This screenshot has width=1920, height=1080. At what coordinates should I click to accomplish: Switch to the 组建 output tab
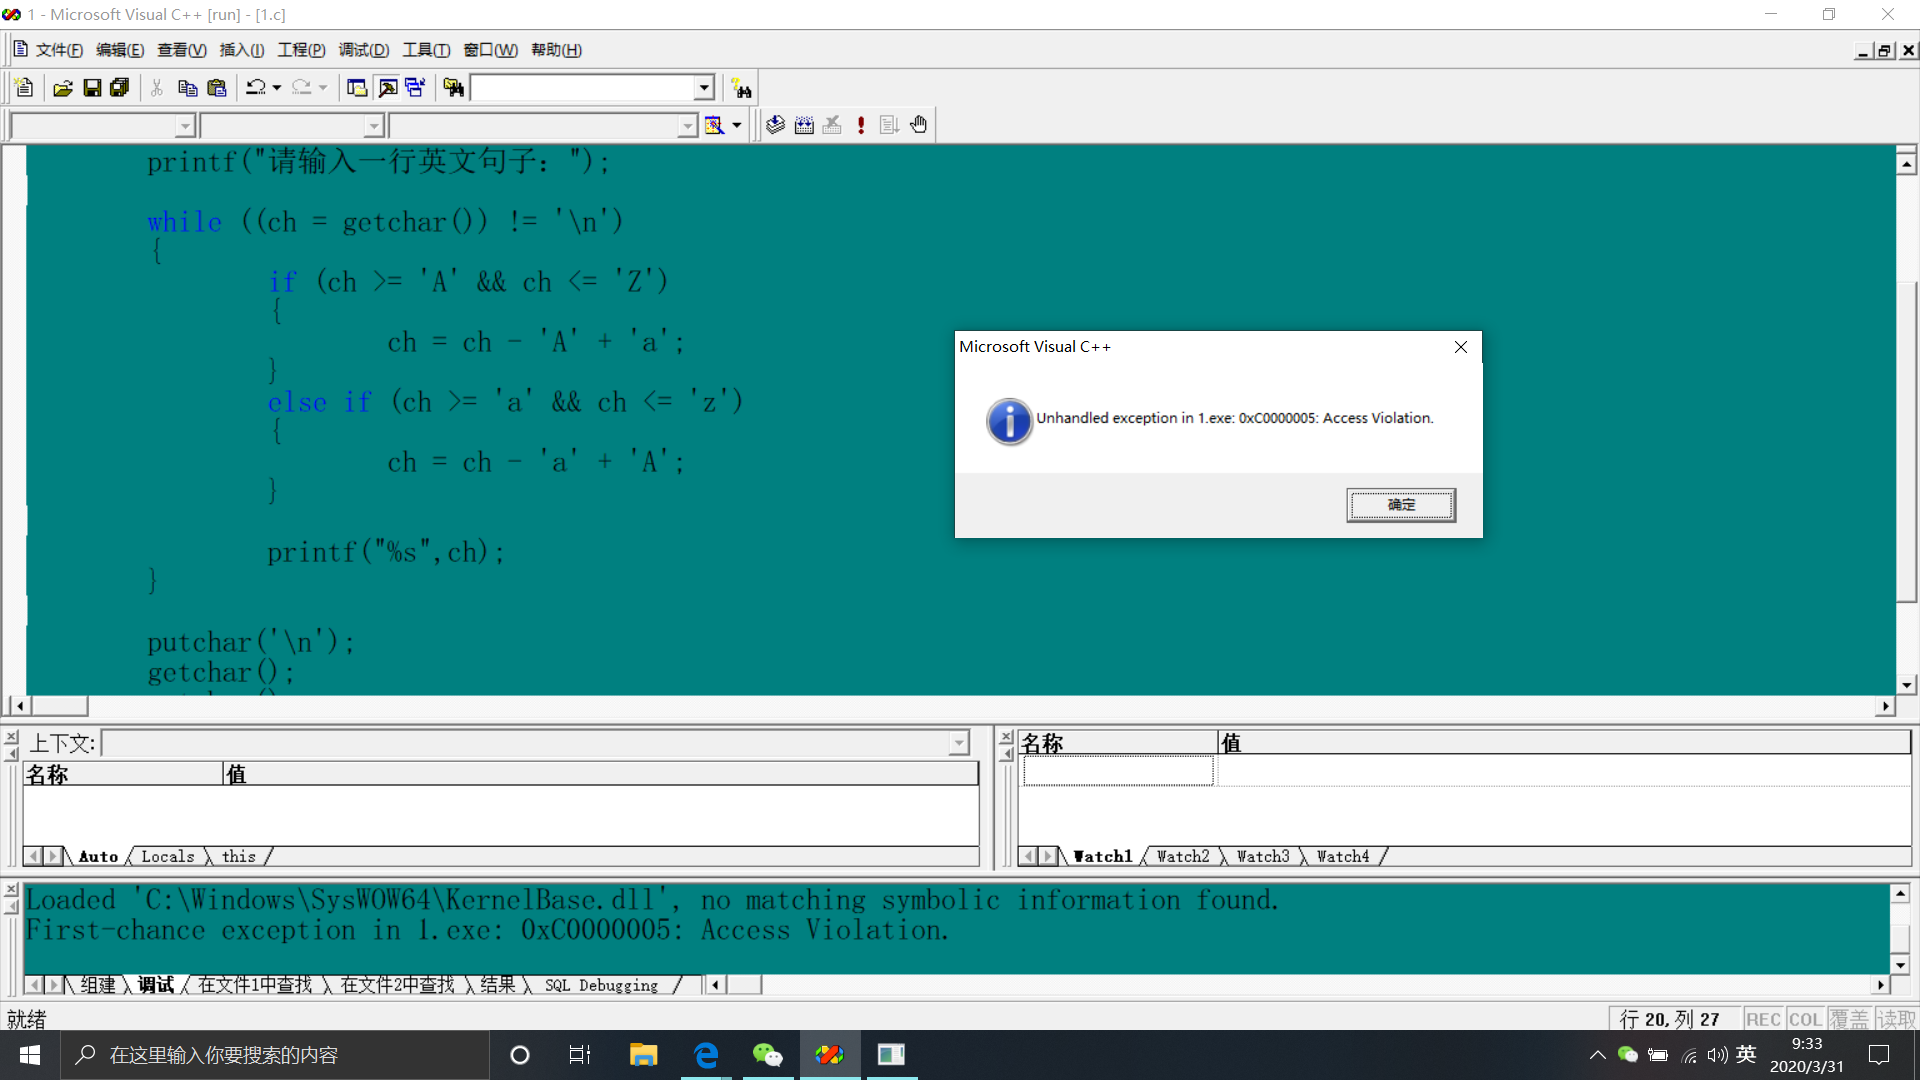click(x=98, y=985)
